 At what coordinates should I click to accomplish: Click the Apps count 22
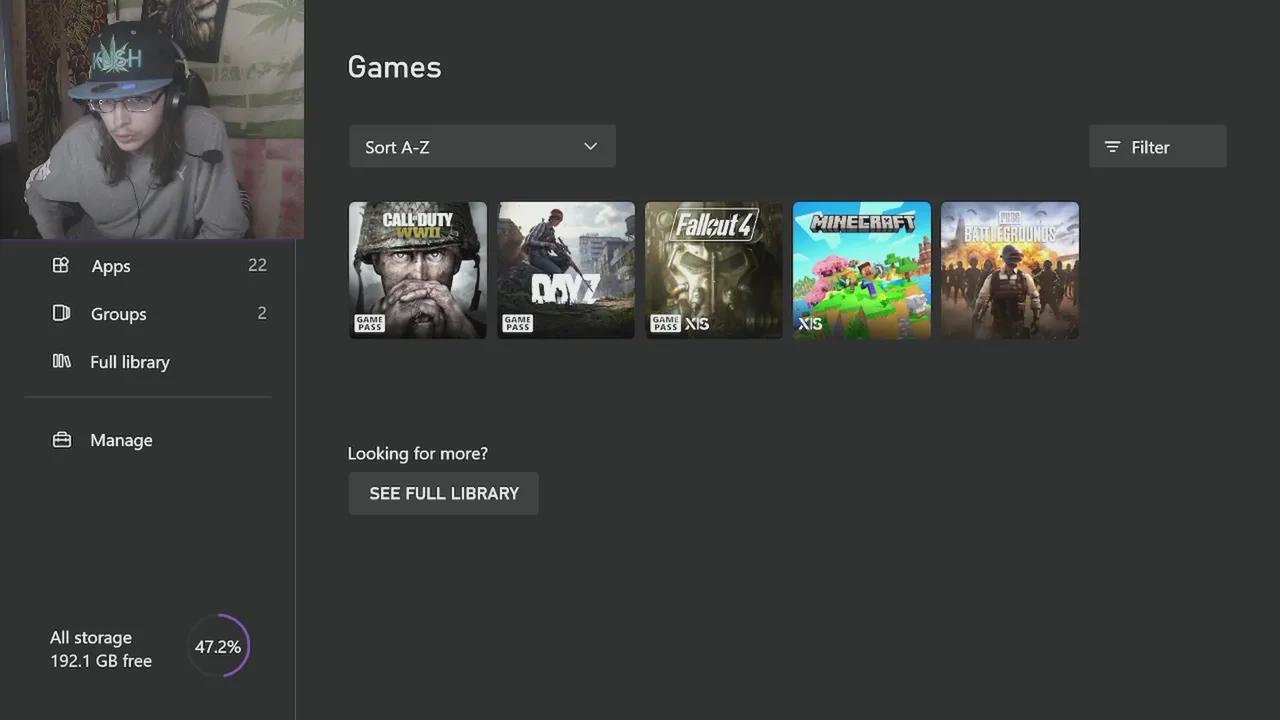(x=257, y=265)
